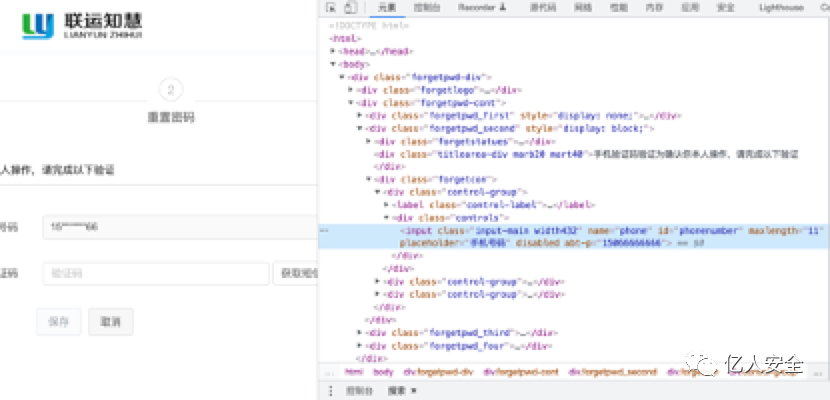830x400 pixels.
Task: Click the 取消 button
Action: tap(111, 322)
